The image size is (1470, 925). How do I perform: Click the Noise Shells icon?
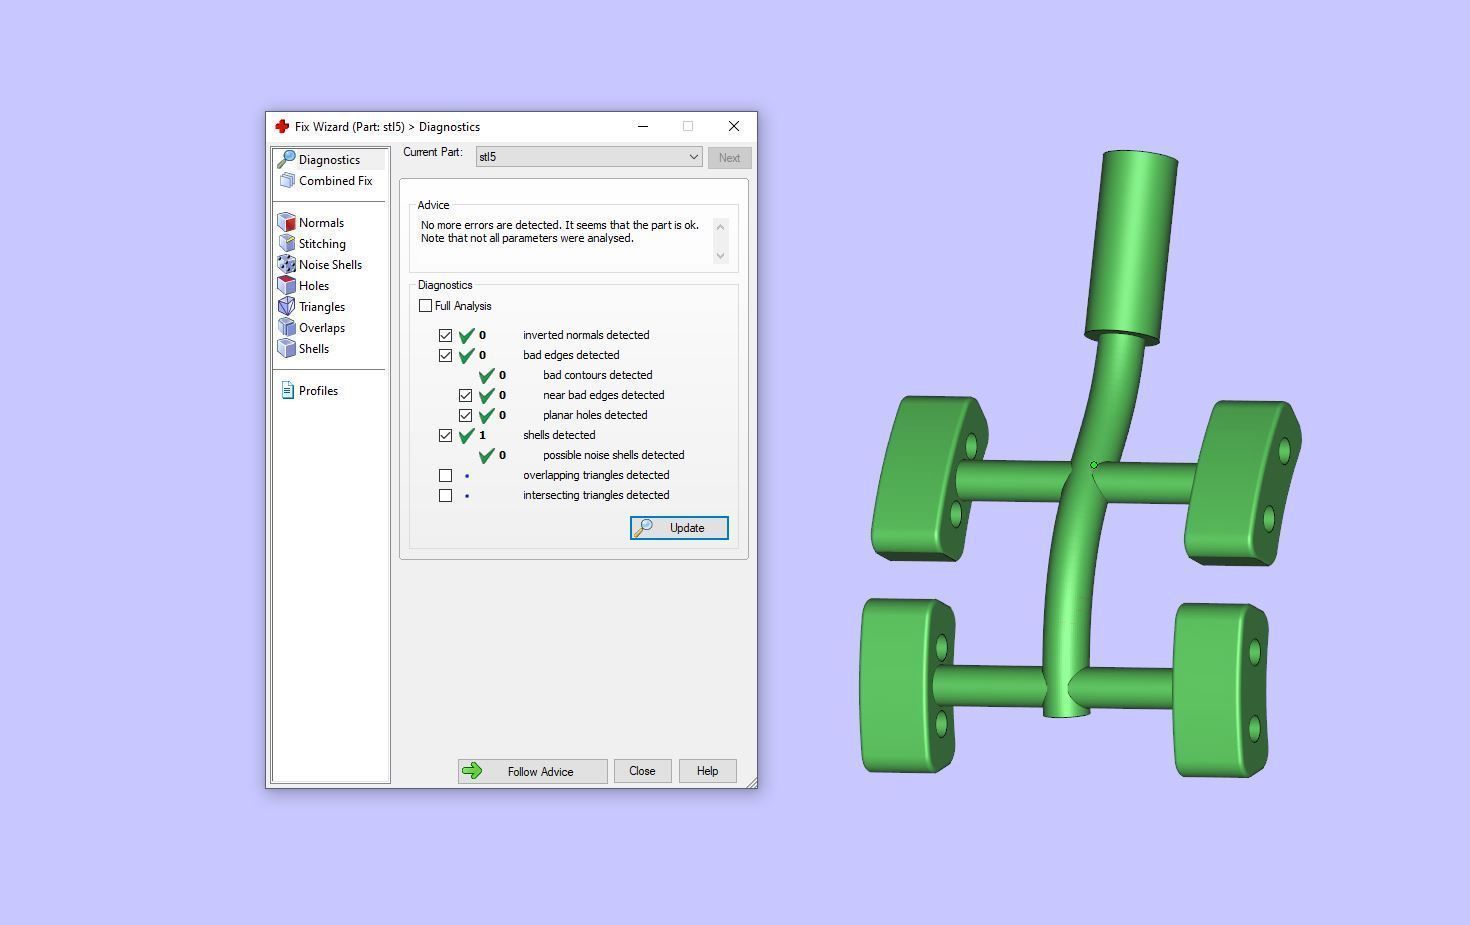click(x=287, y=264)
